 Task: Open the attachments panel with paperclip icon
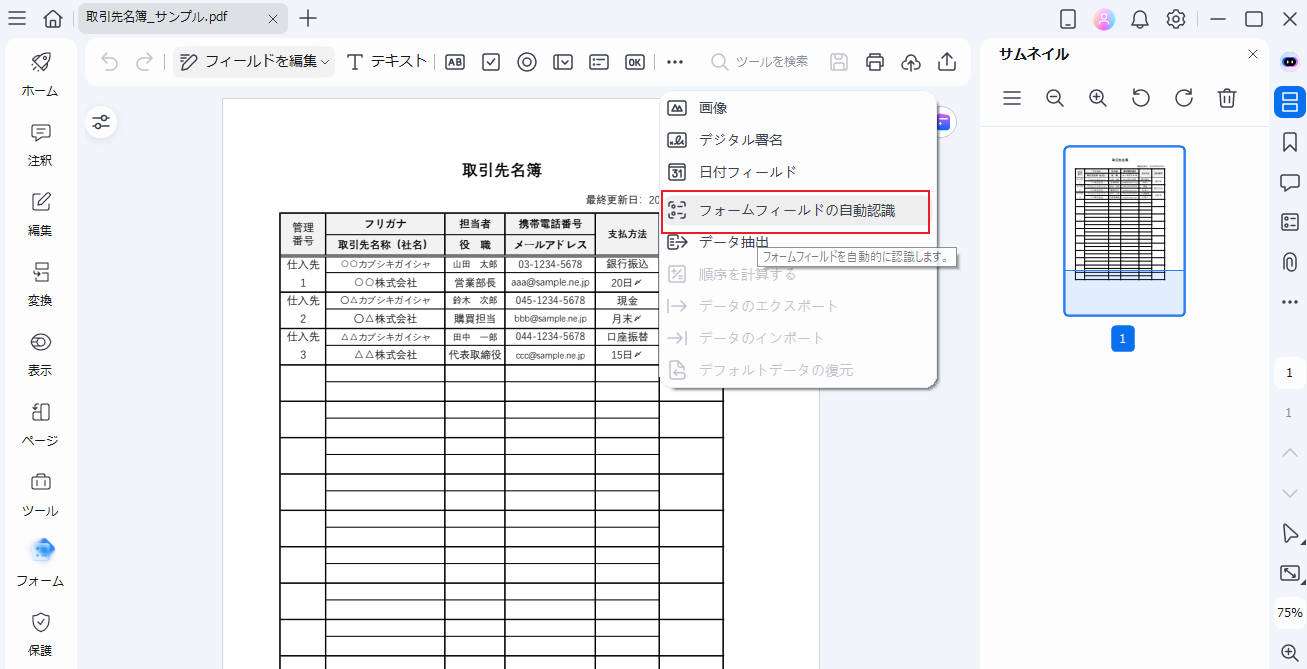(x=1289, y=261)
